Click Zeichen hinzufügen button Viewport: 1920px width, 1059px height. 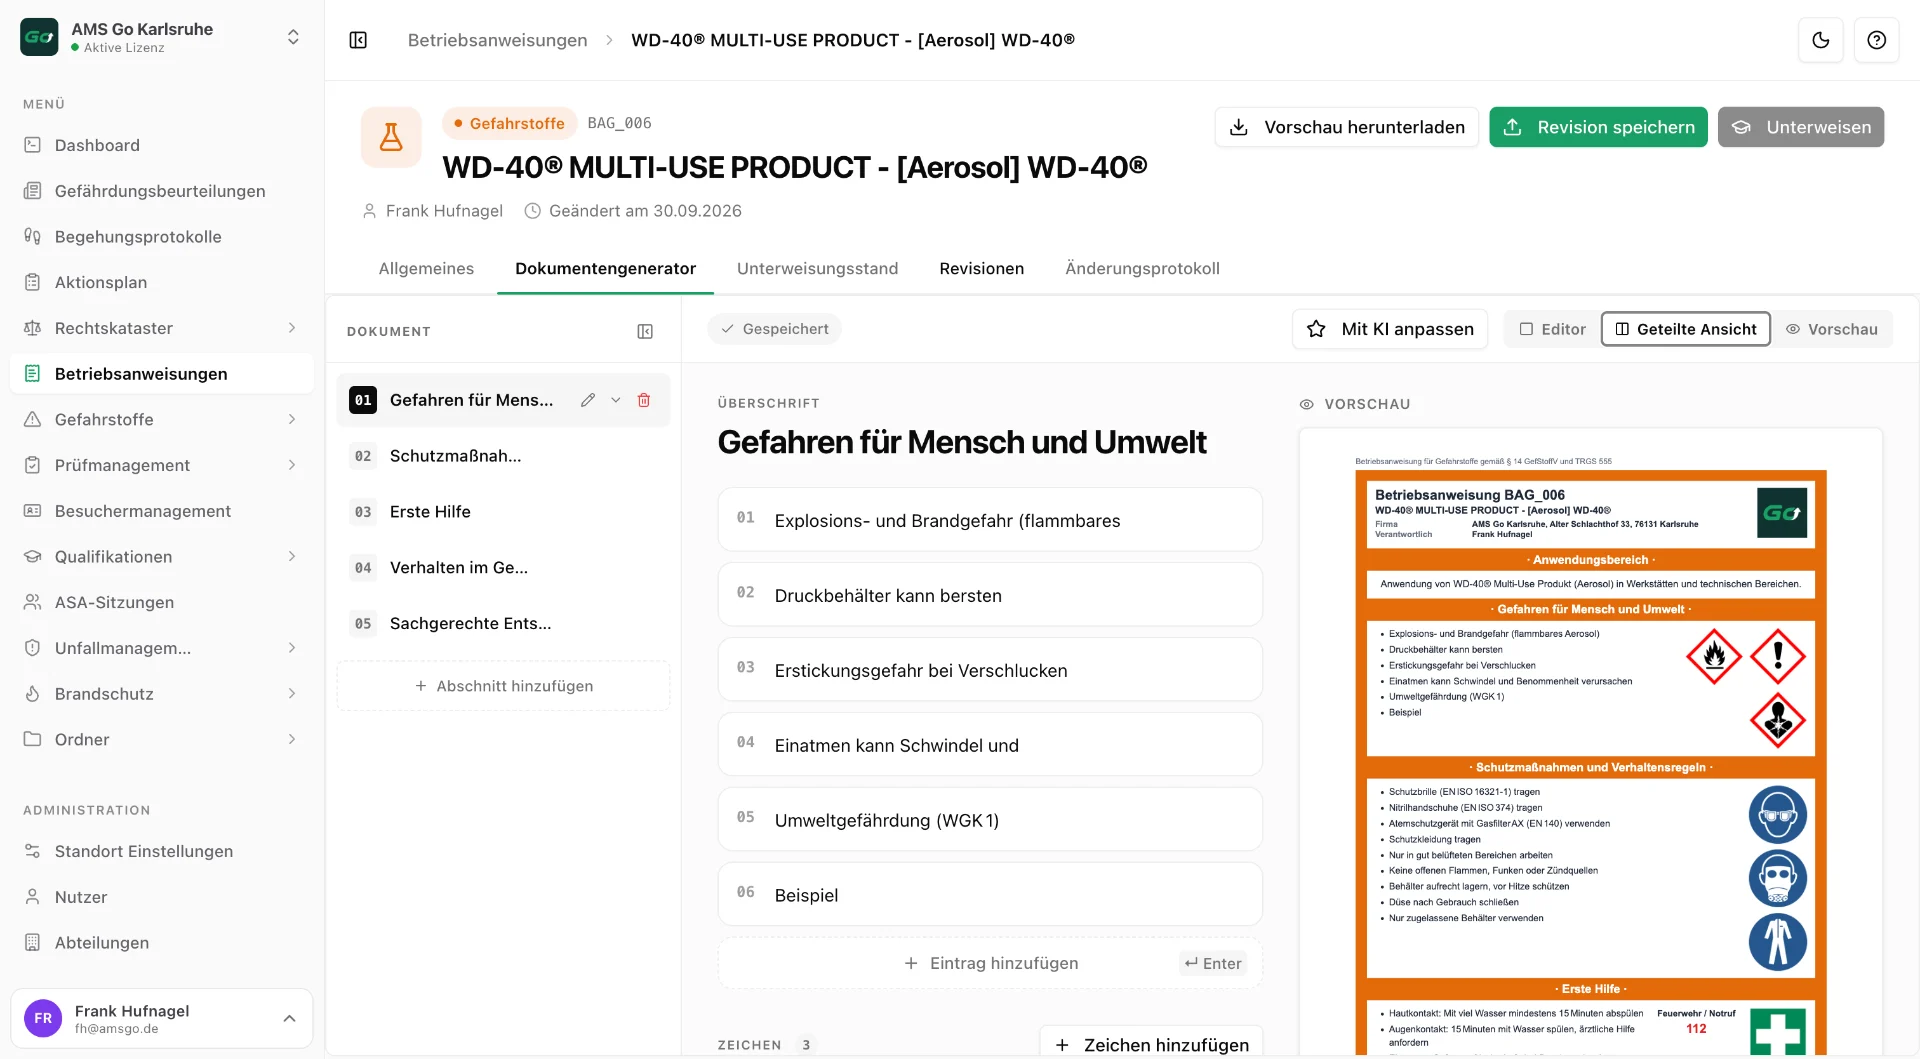pos(1151,1043)
